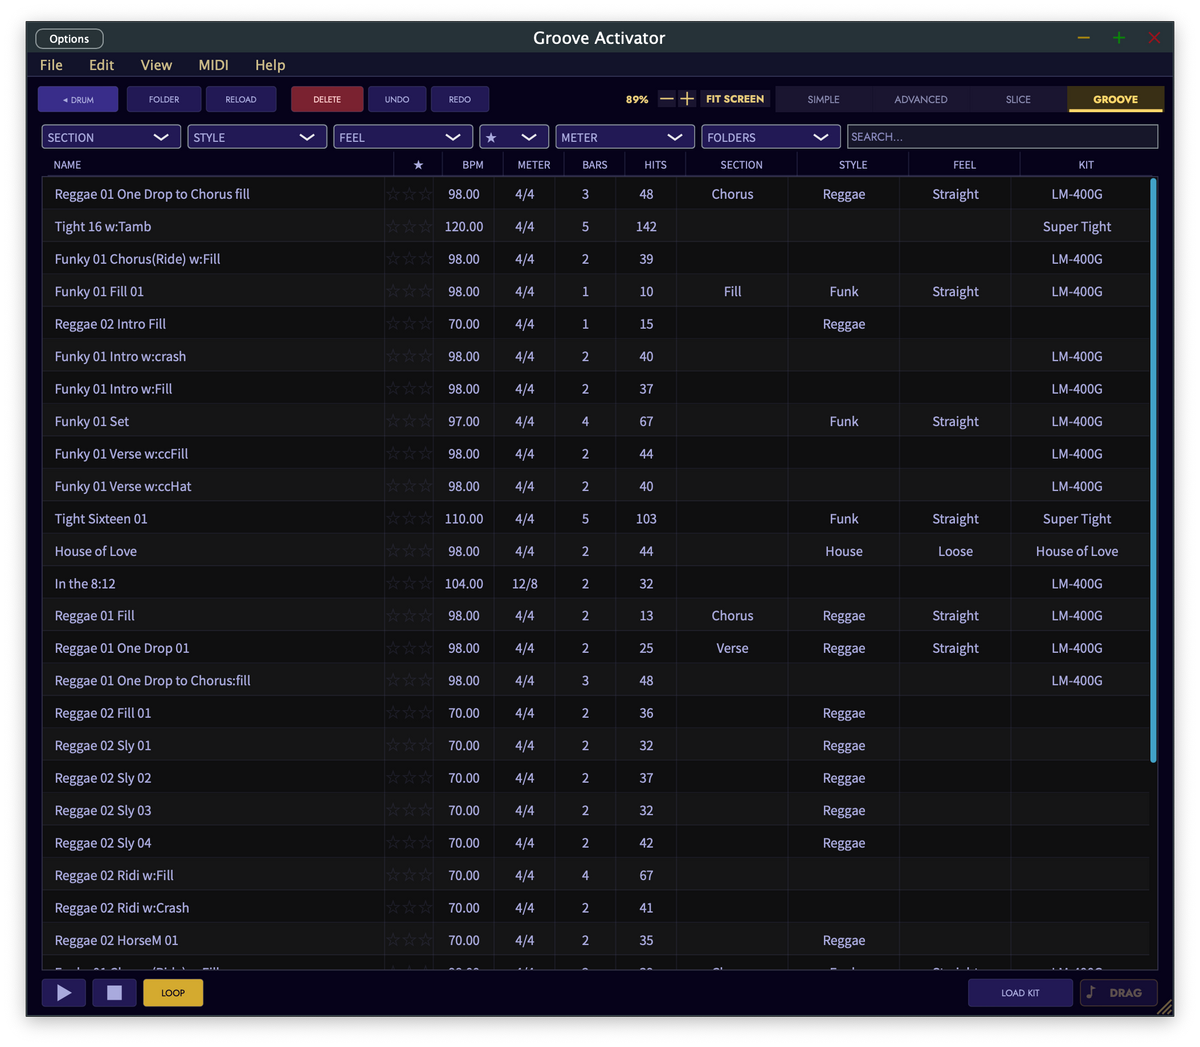Open the star rating filter dropdown
This screenshot has width=1200, height=1047.
tap(514, 137)
